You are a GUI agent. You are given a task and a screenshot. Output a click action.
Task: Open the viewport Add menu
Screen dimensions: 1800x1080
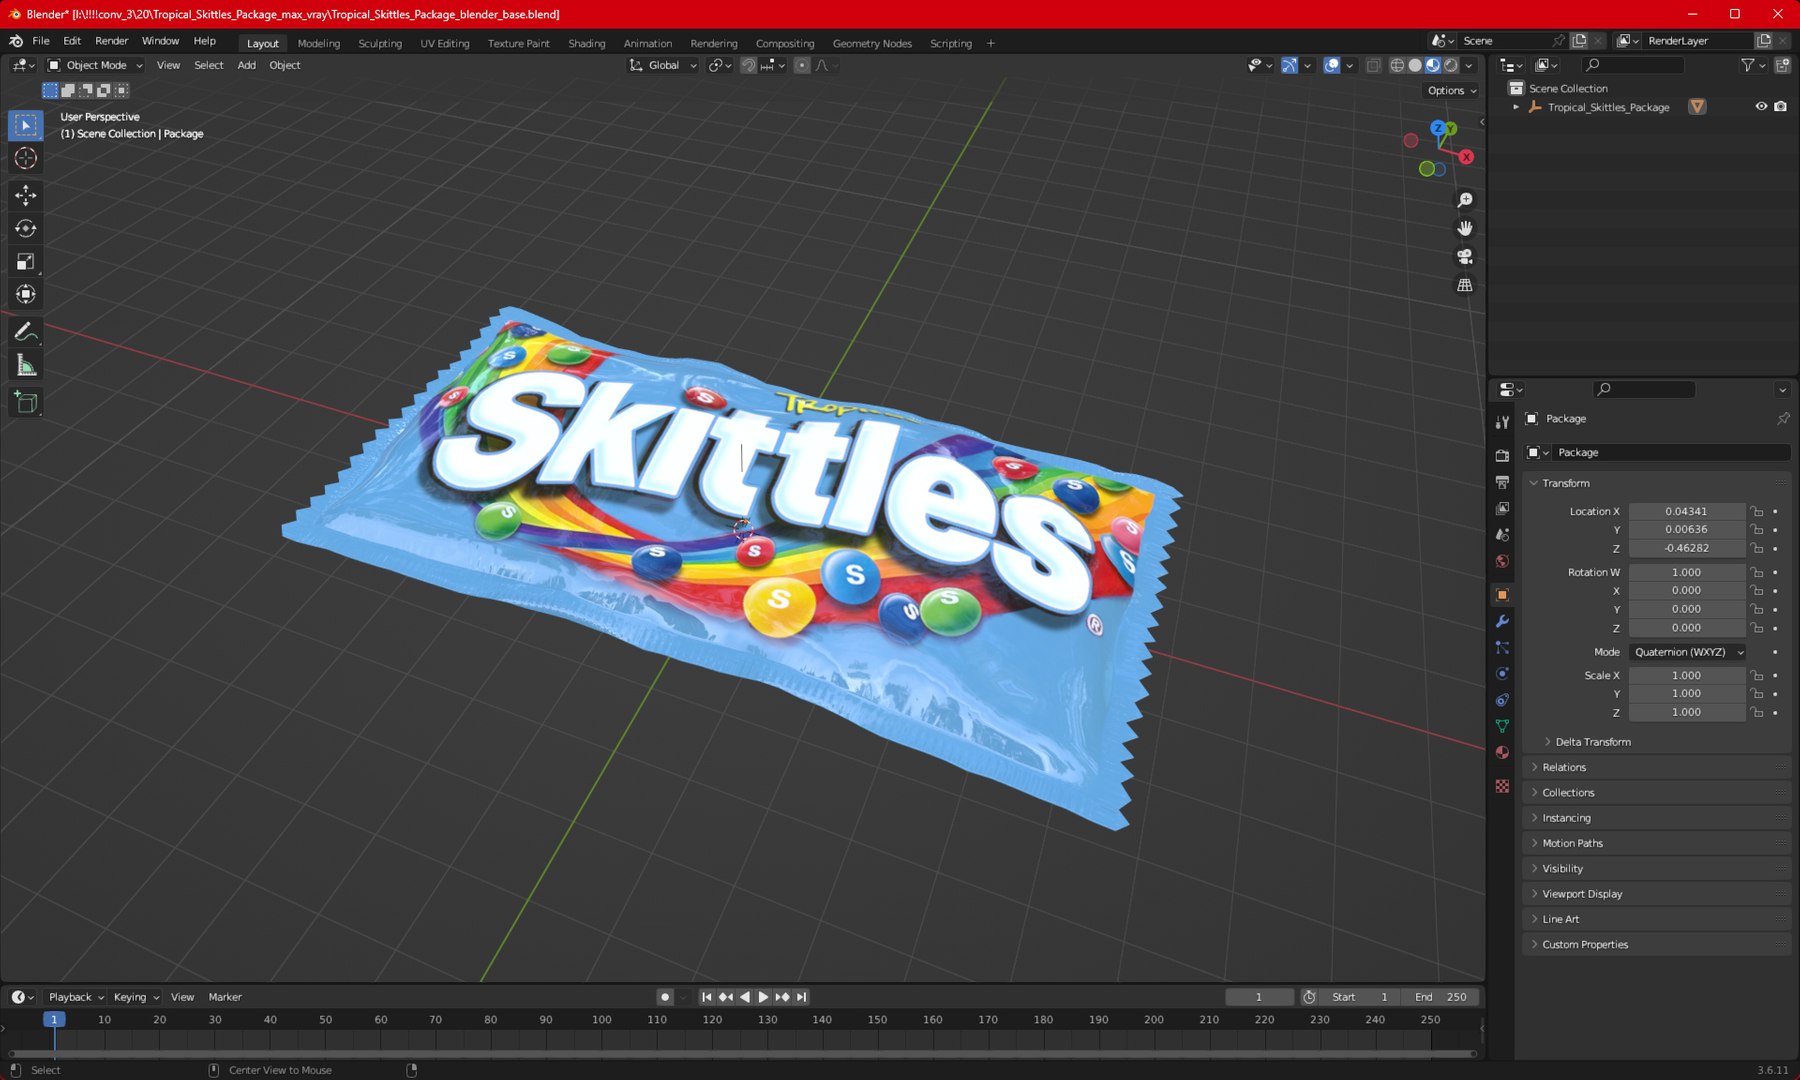pyautogui.click(x=246, y=65)
